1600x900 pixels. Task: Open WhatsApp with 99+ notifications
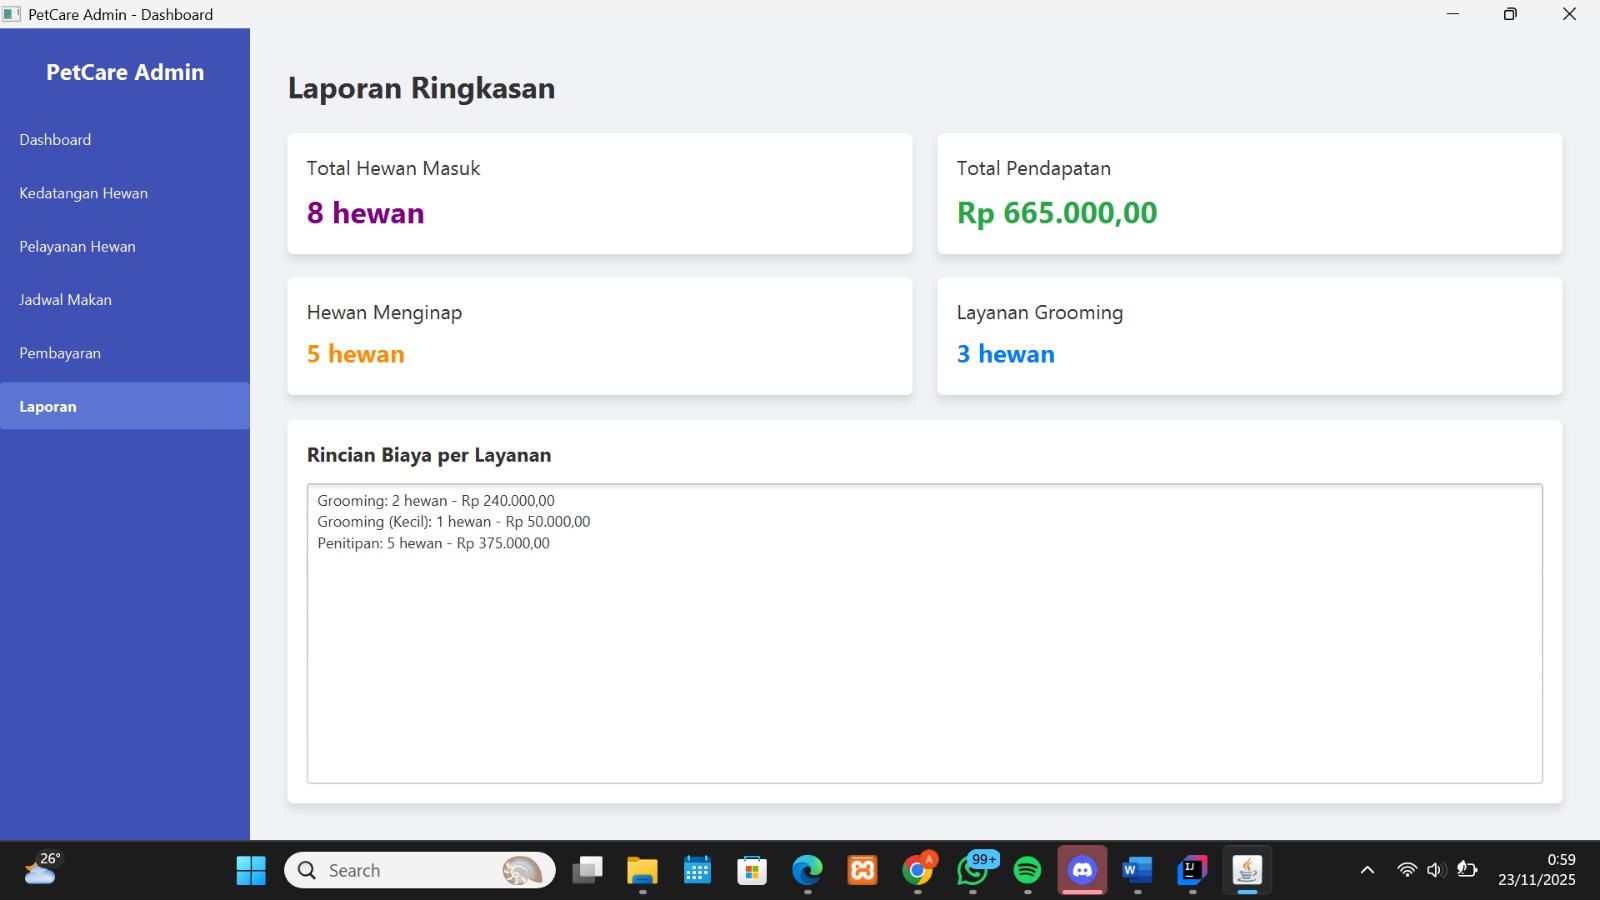click(x=973, y=870)
